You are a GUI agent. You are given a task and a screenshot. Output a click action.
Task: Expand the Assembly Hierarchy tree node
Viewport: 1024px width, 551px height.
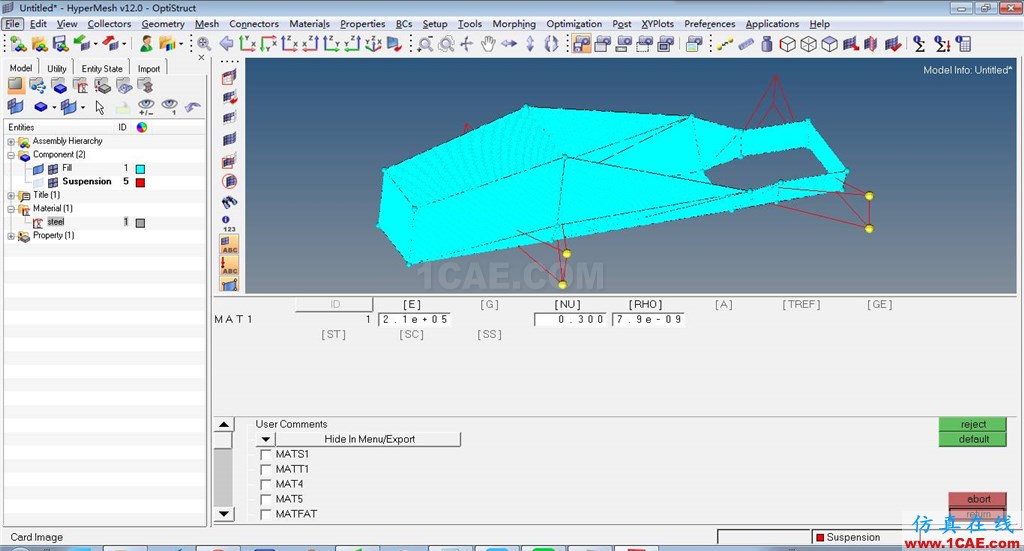point(11,141)
